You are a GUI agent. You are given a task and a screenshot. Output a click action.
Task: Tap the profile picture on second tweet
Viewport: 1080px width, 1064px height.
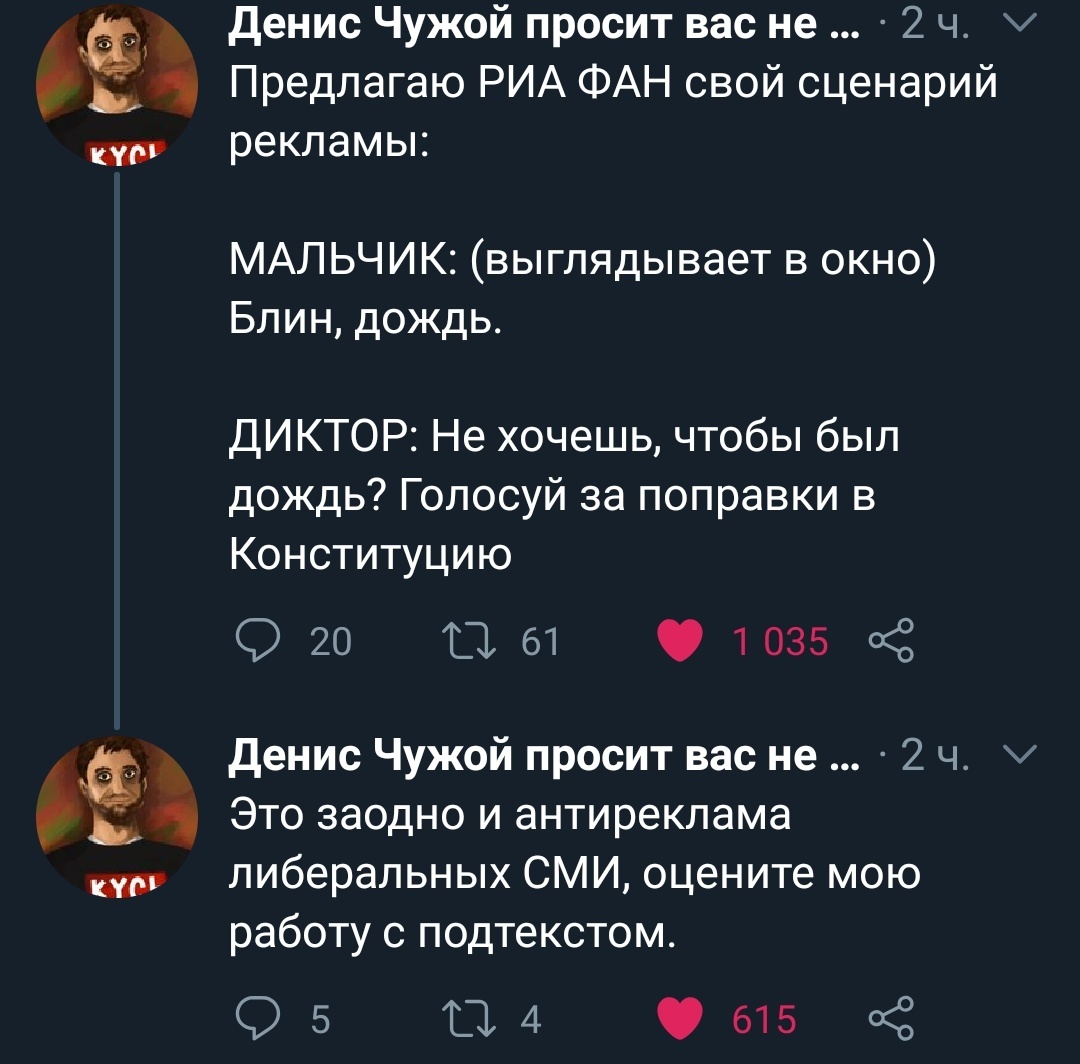117,815
